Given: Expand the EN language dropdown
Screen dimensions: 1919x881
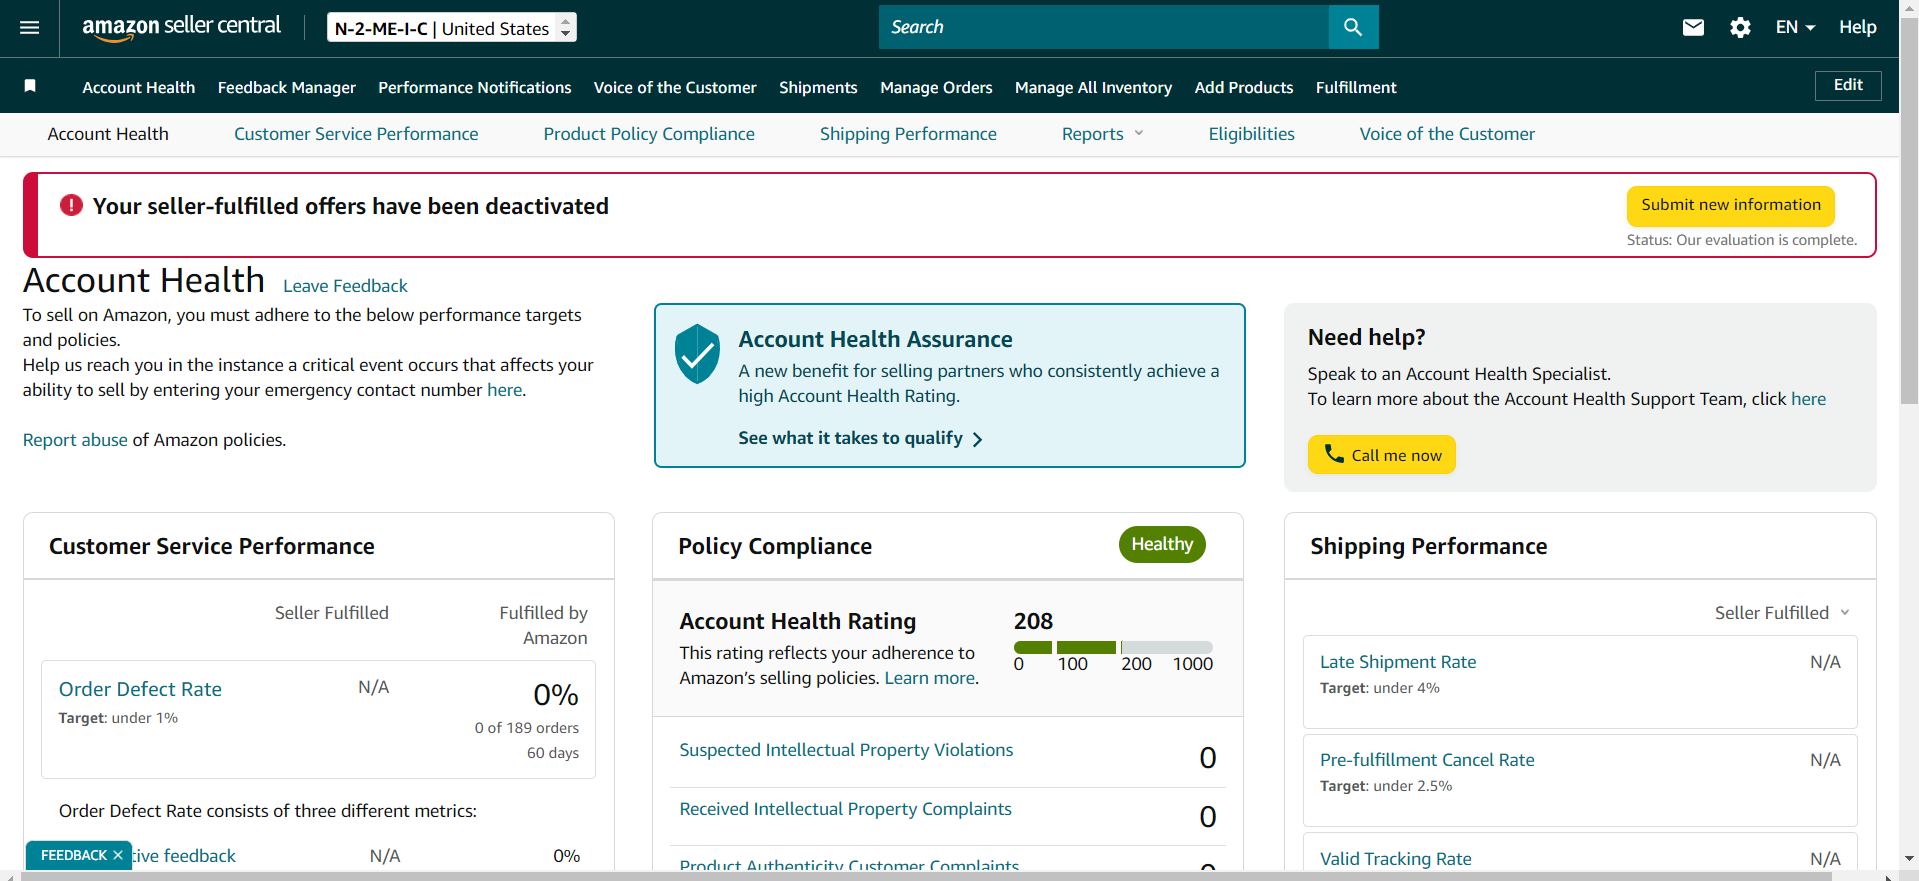Looking at the screenshot, I should [x=1795, y=28].
